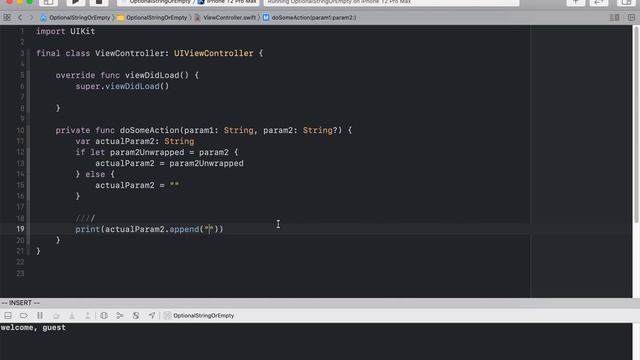Viewport: 640px width, 360px height.
Task: Click the editor vertical scrollbar
Action: (636, 124)
